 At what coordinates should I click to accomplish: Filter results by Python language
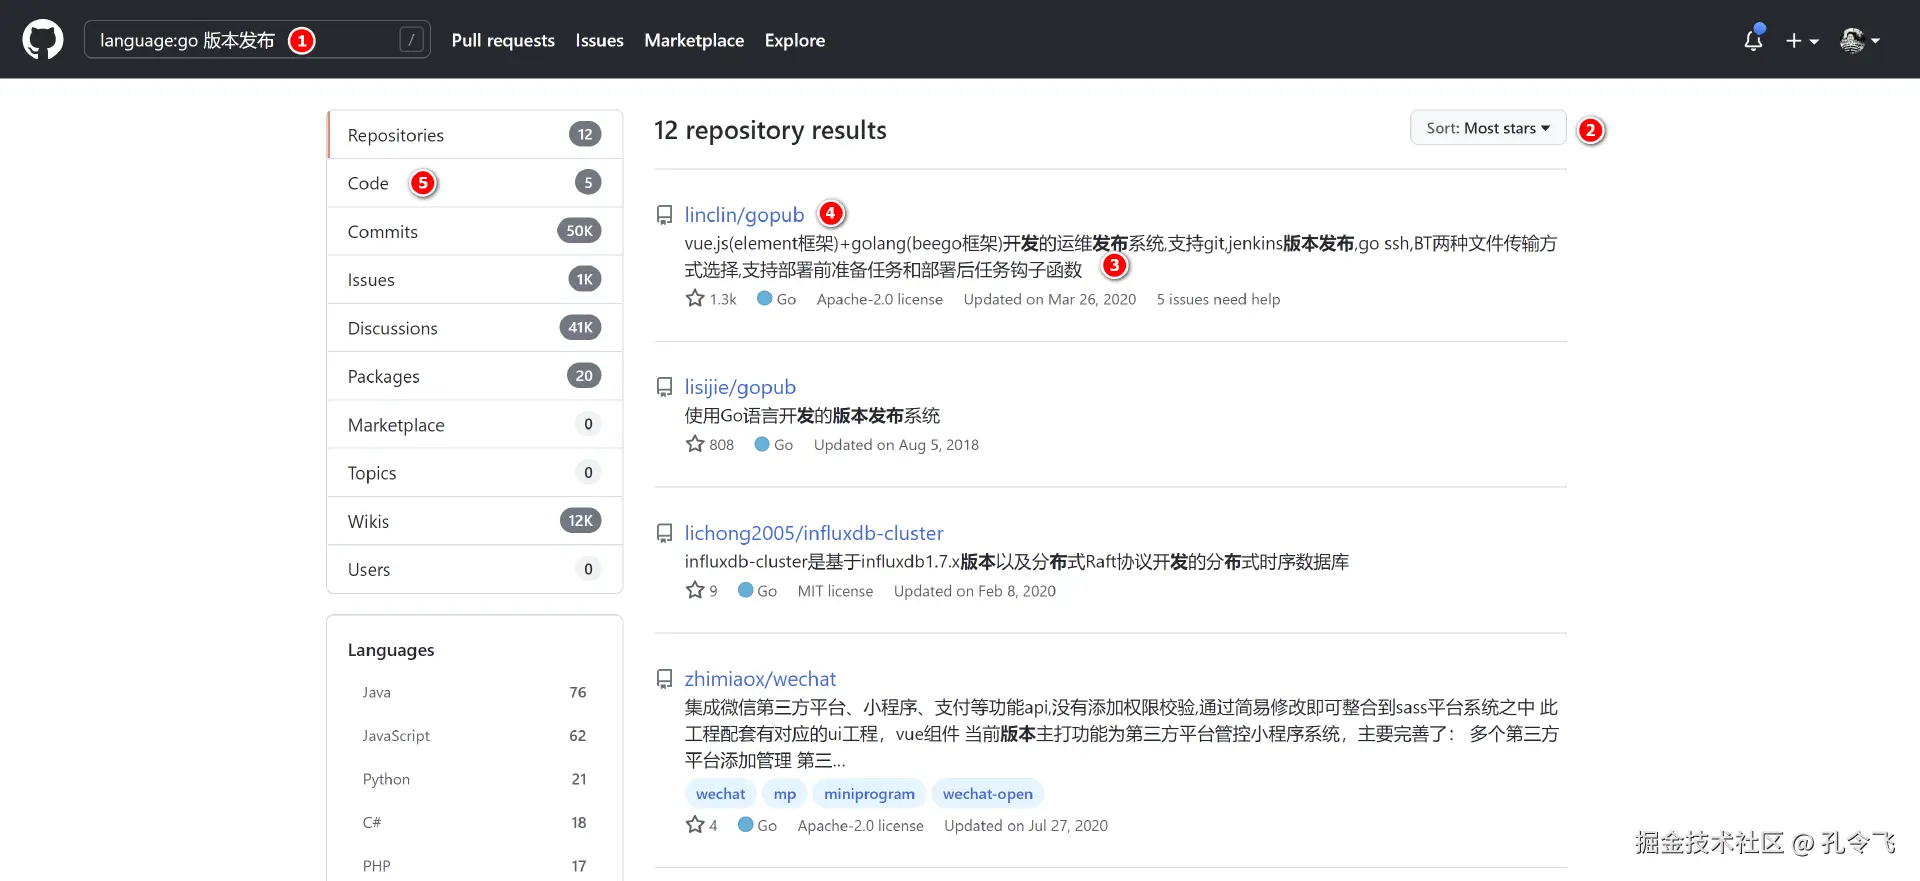[x=475, y=779]
